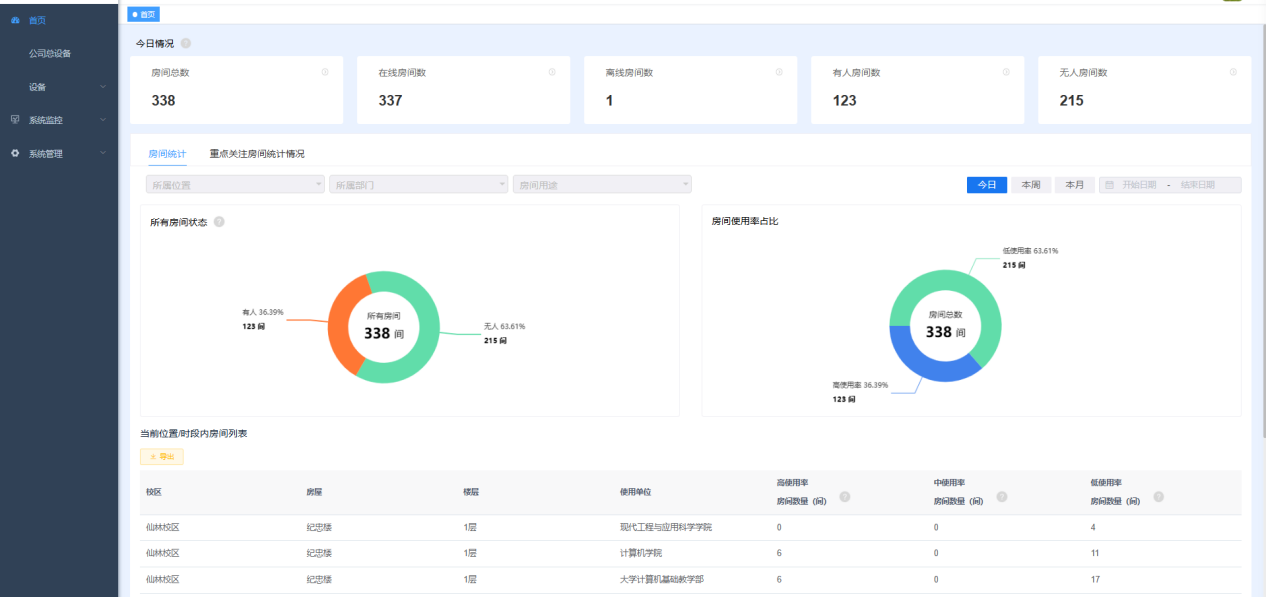The height and width of the screenshot is (597, 1266).
Task: Click help icon in 低使用率 column header
Action: tap(1159, 496)
